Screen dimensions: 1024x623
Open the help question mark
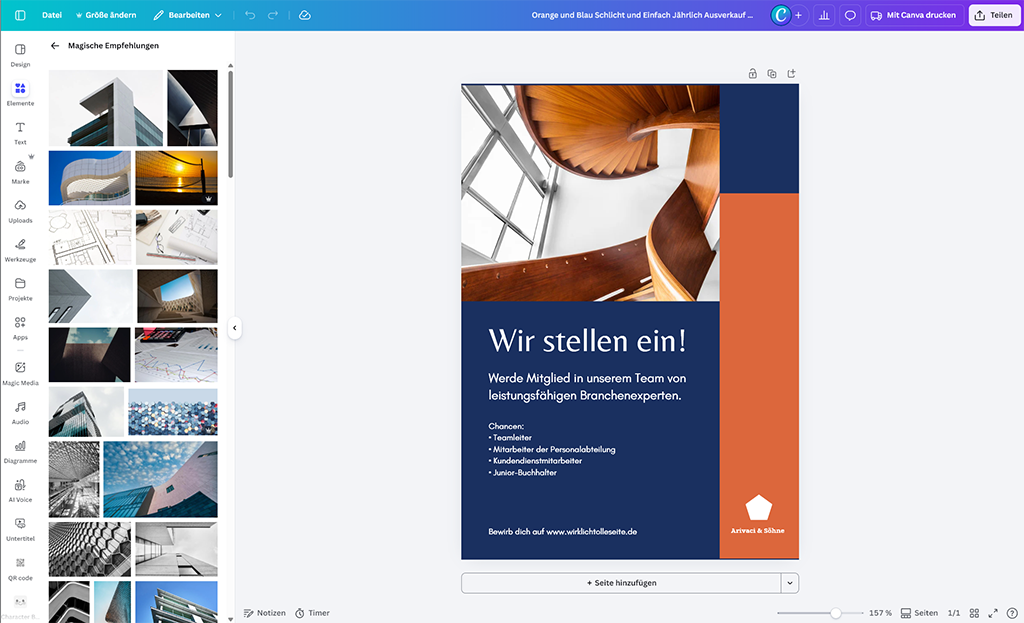[1012, 613]
